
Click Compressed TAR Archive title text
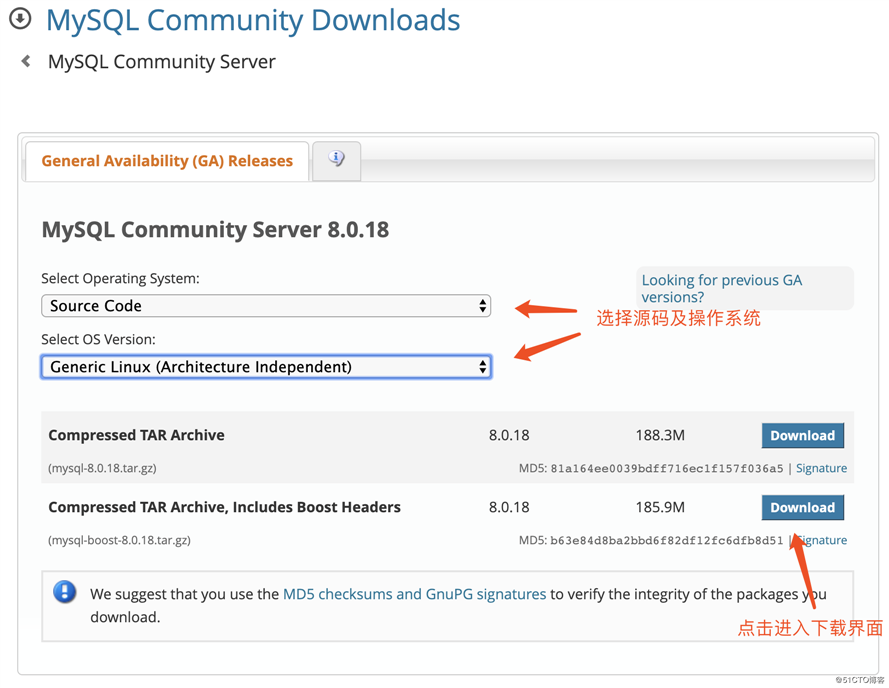pyautogui.click(x=136, y=435)
